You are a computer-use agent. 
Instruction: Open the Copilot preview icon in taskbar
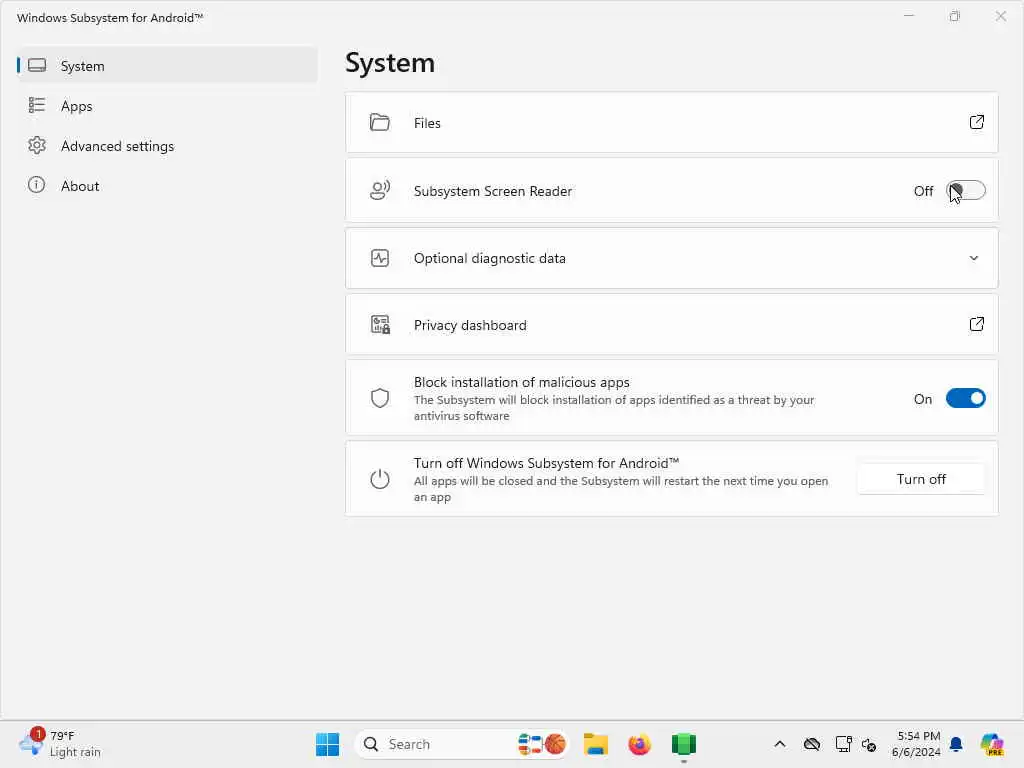992,744
